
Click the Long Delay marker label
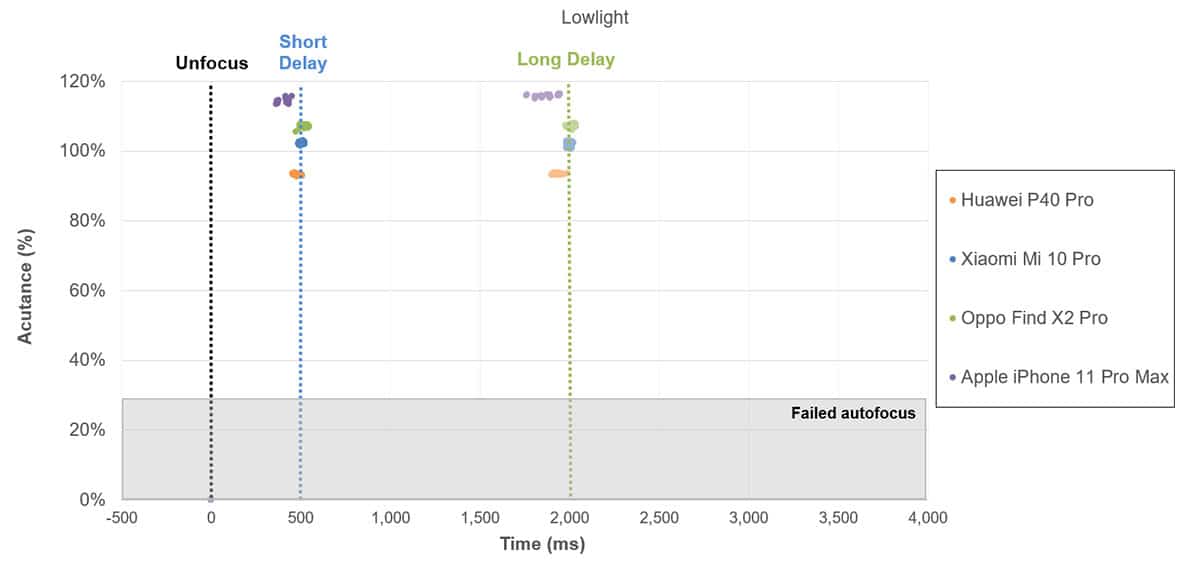point(565,59)
